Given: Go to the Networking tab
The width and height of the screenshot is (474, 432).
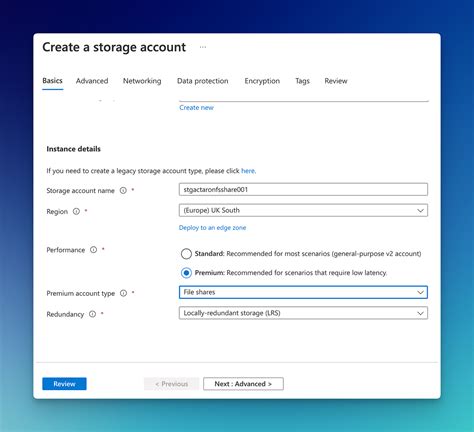Looking at the screenshot, I should (x=142, y=81).
